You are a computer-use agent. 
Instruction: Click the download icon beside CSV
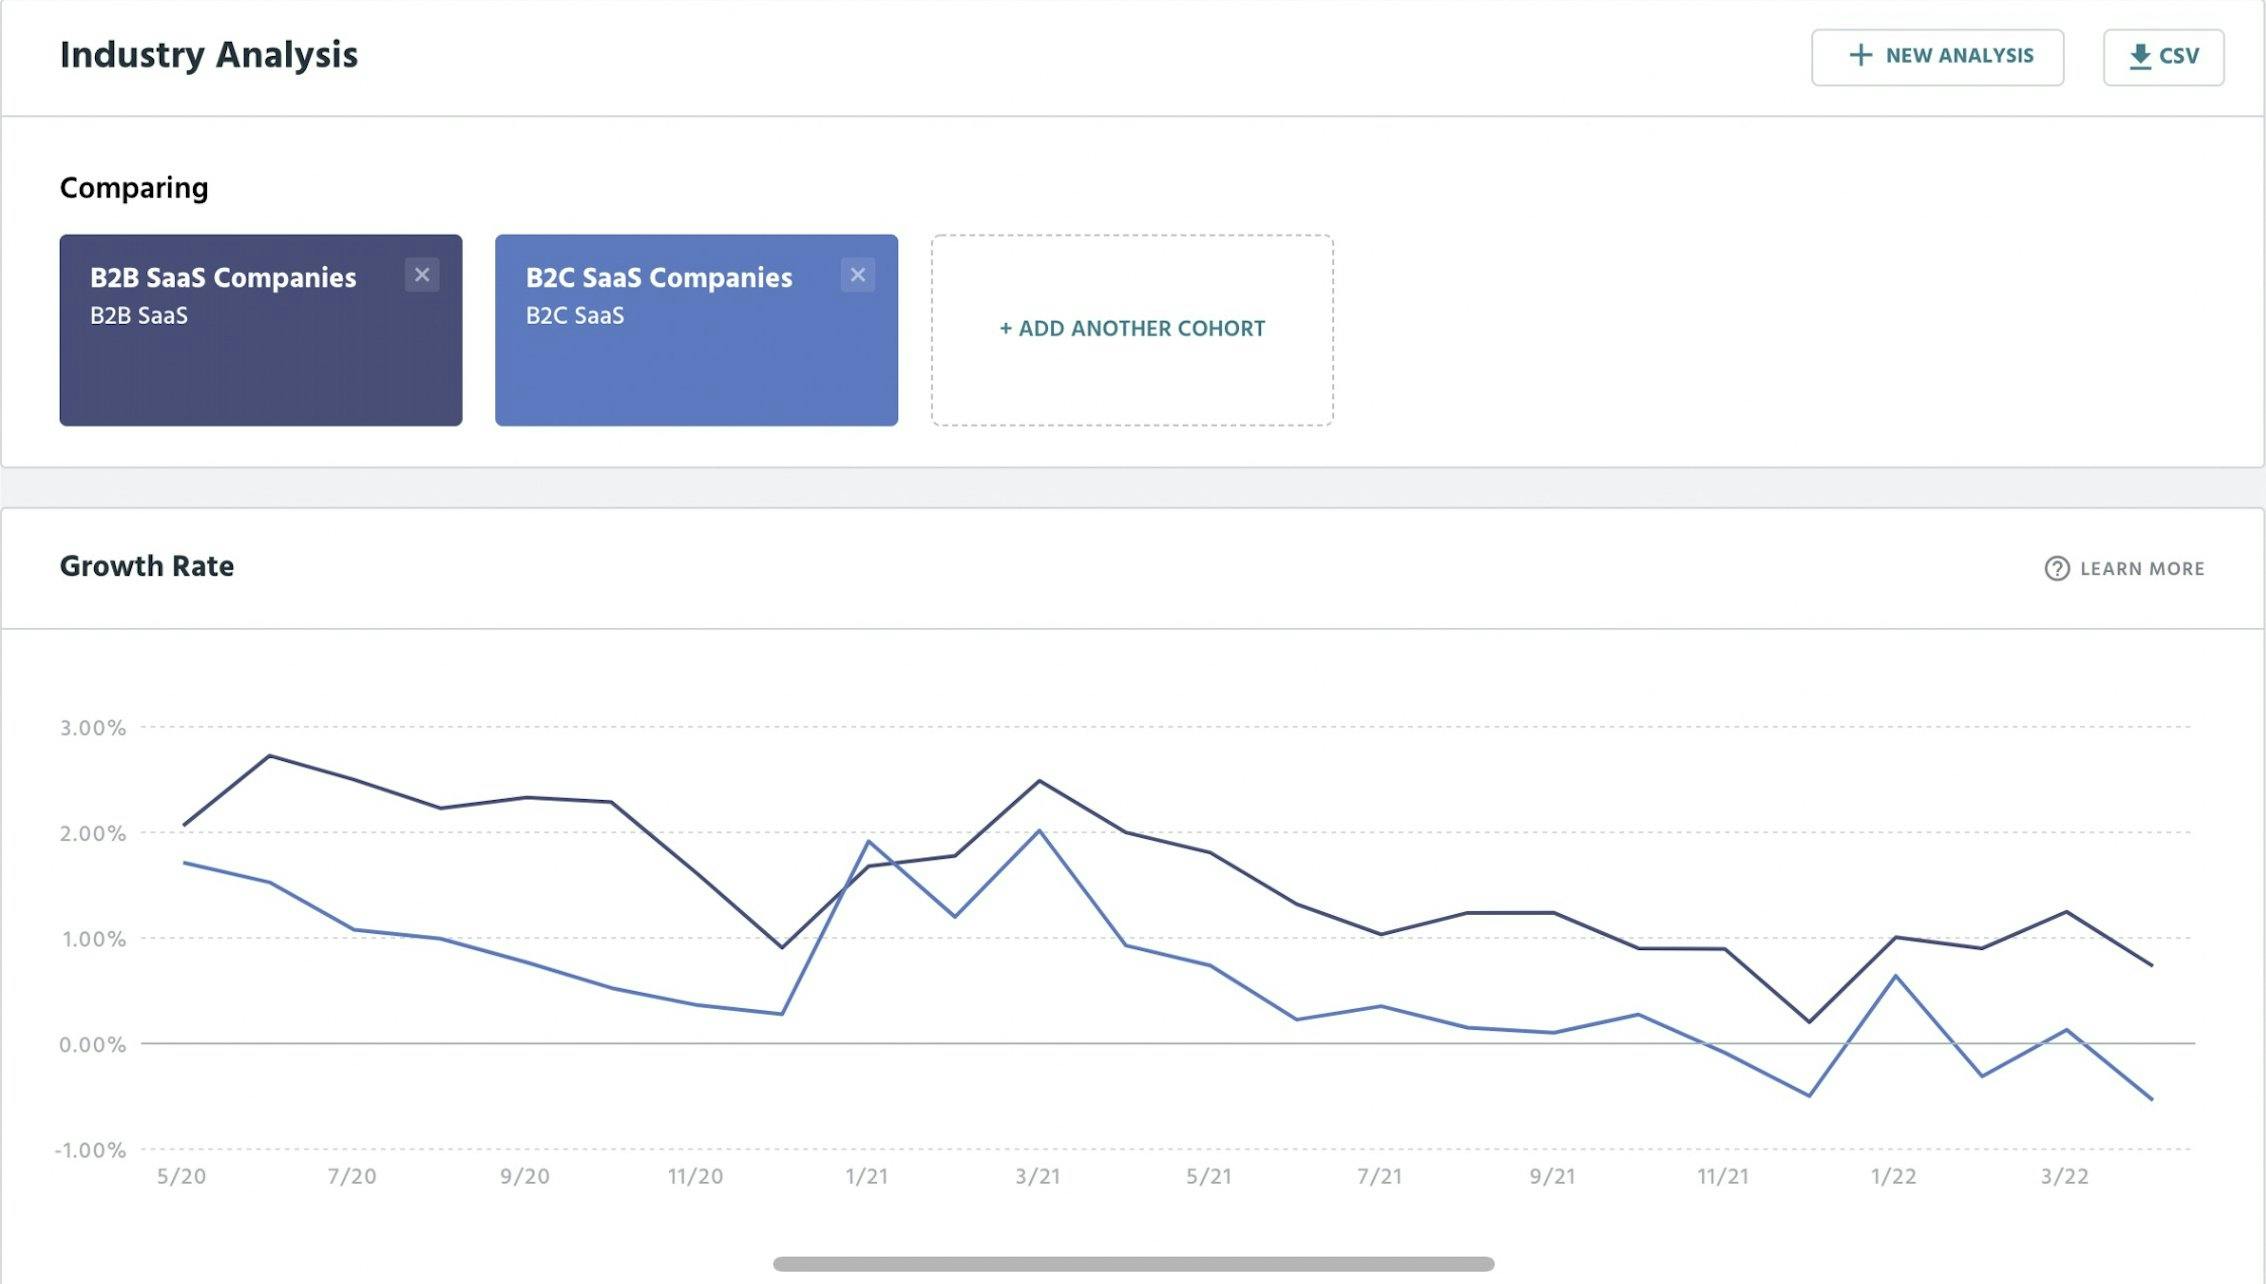(x=2140, y=57)
